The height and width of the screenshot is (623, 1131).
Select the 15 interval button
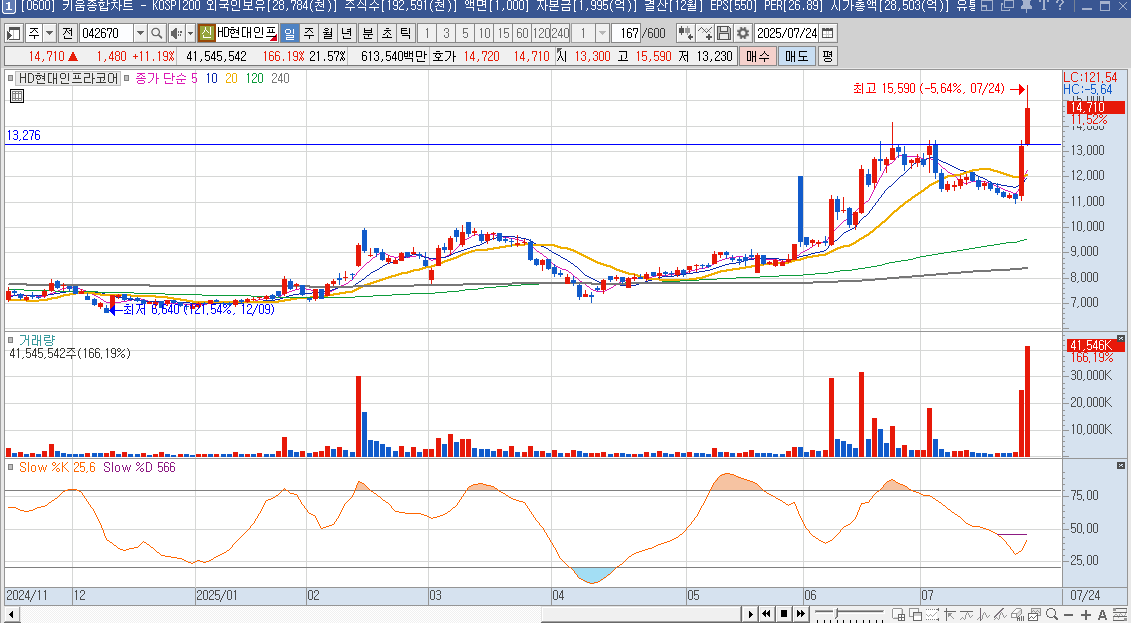click(503, 33)
